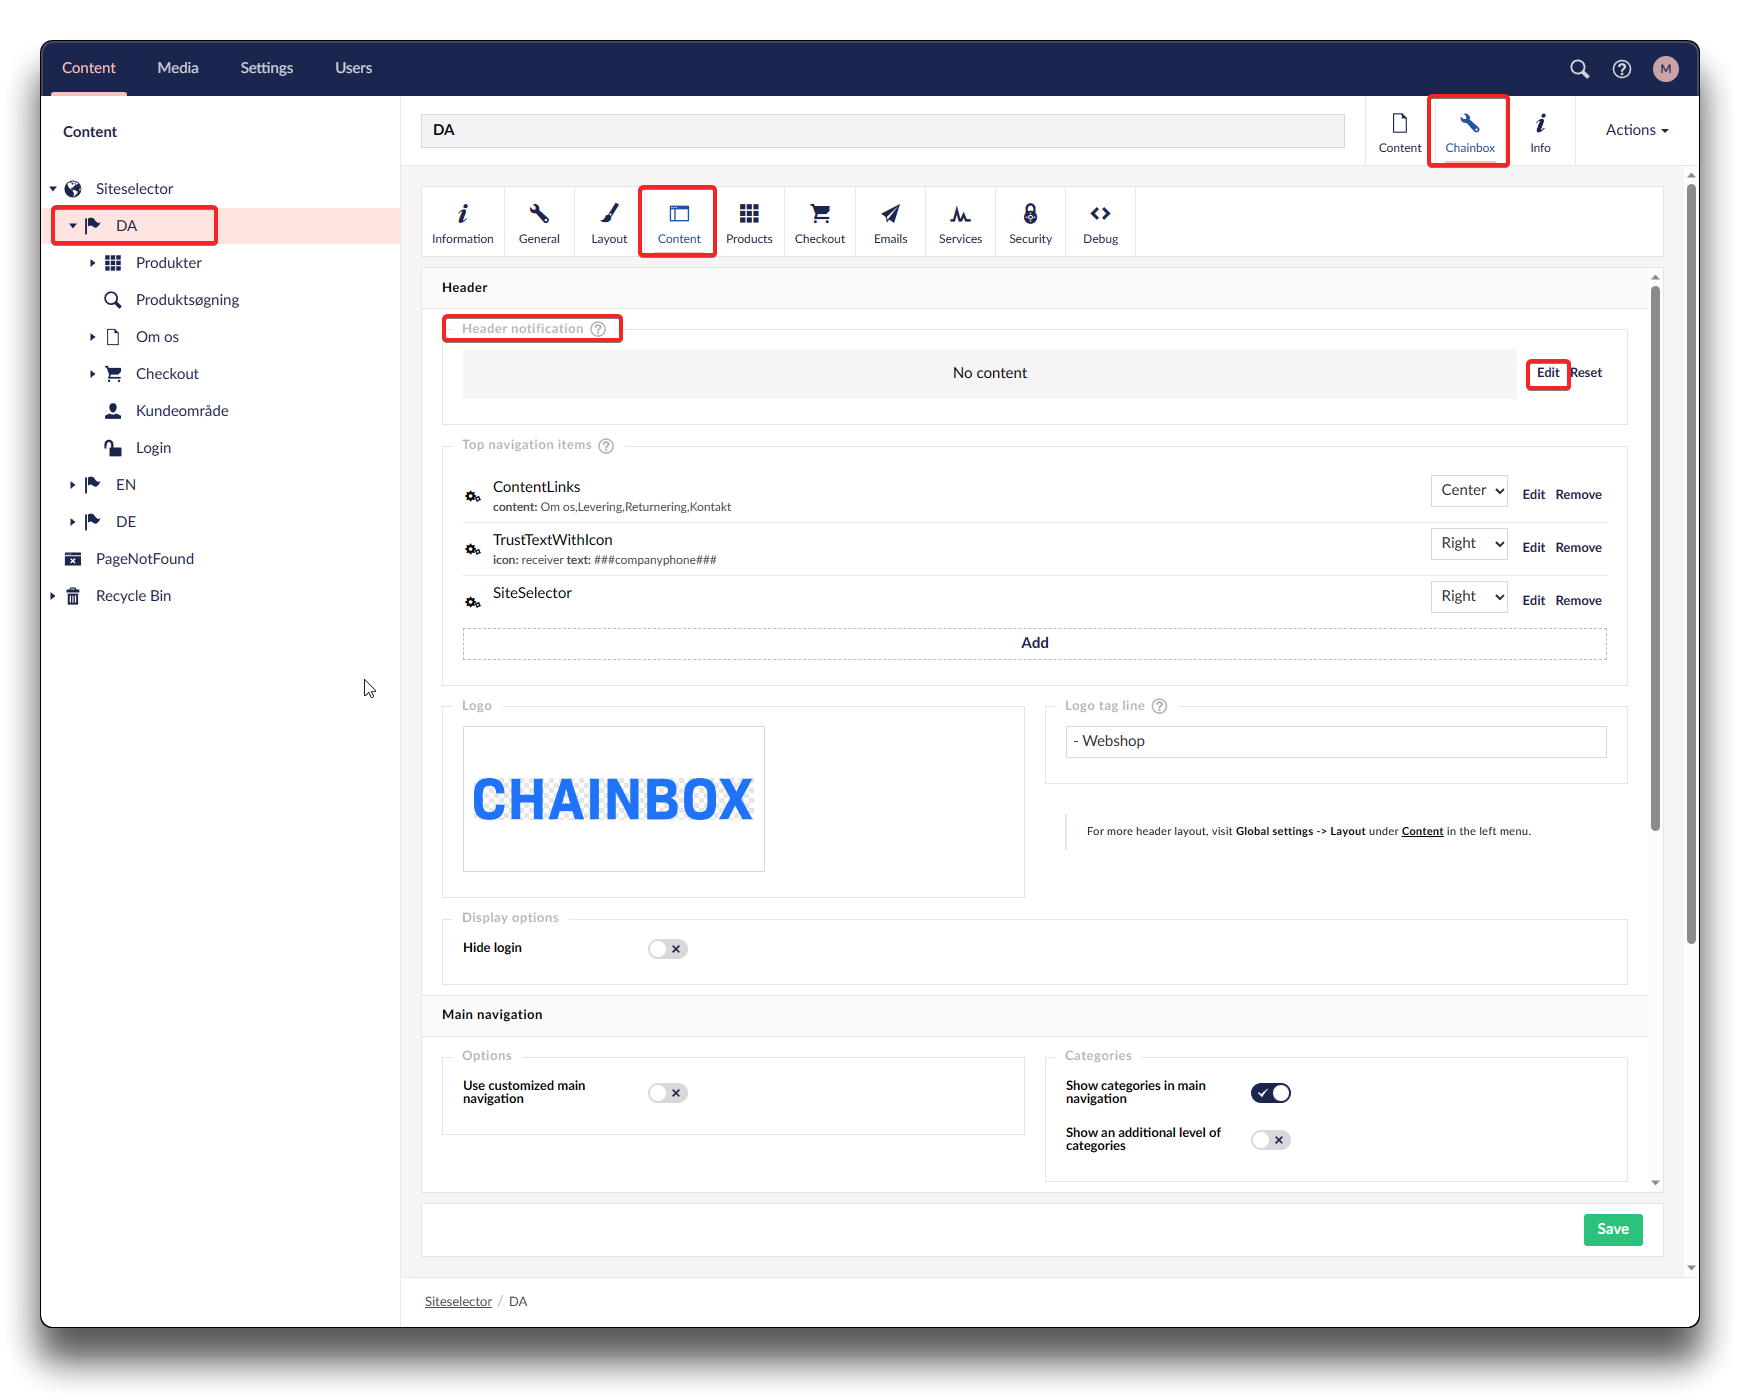The width and height of the screenshot is (1740, 1400).
Task: Switch to the Info app icon
Action: pos(1540,131)
